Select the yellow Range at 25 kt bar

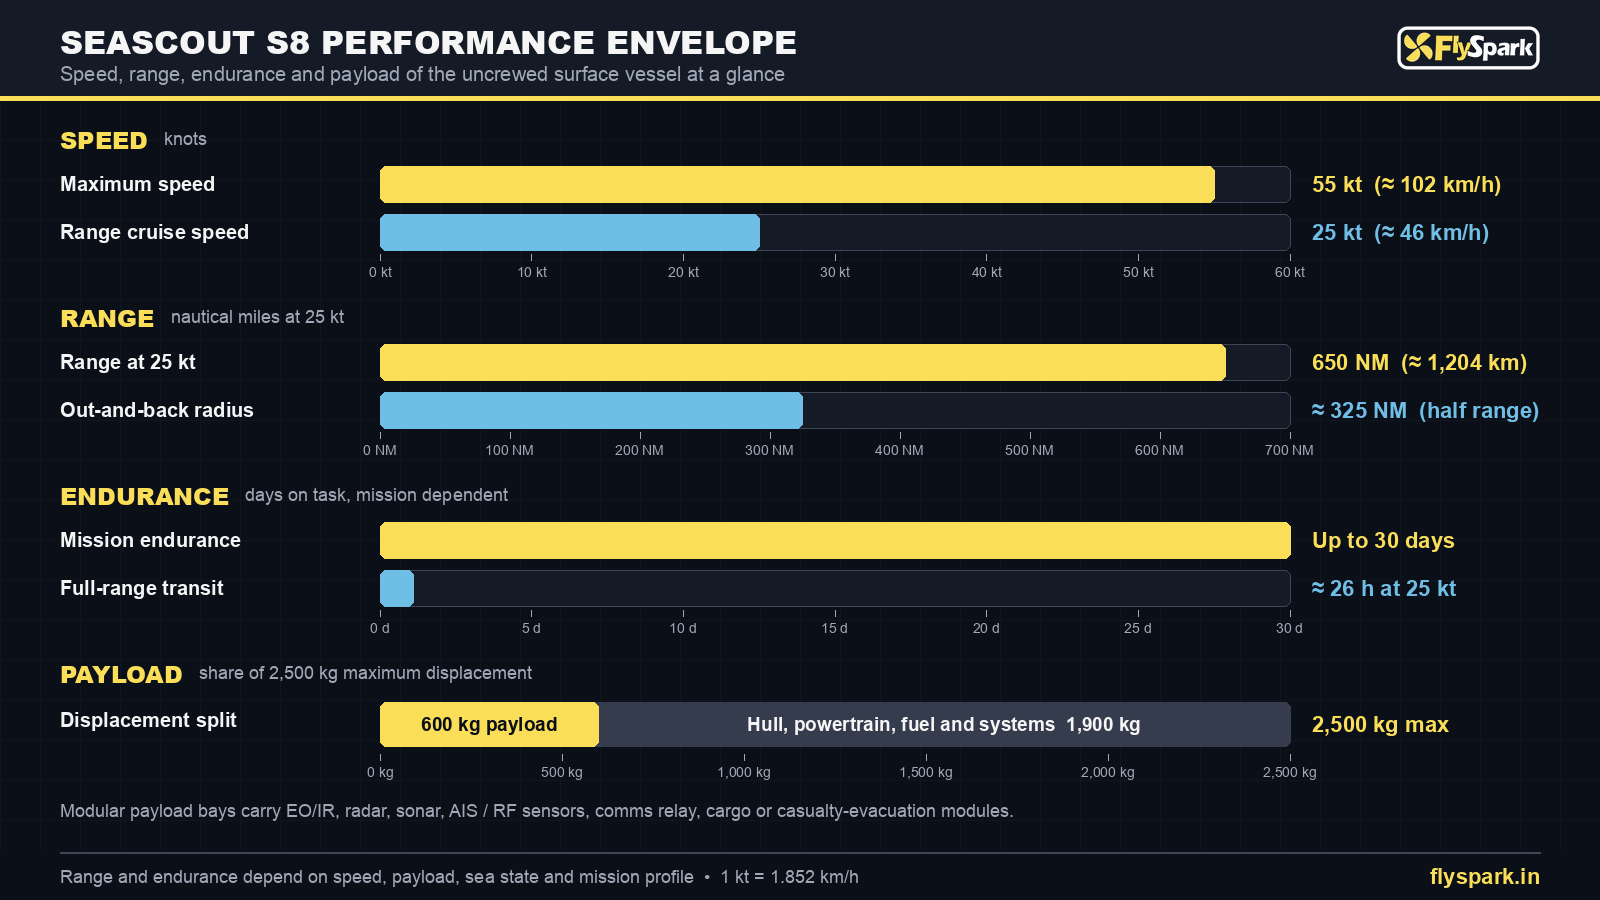[803, 363]
